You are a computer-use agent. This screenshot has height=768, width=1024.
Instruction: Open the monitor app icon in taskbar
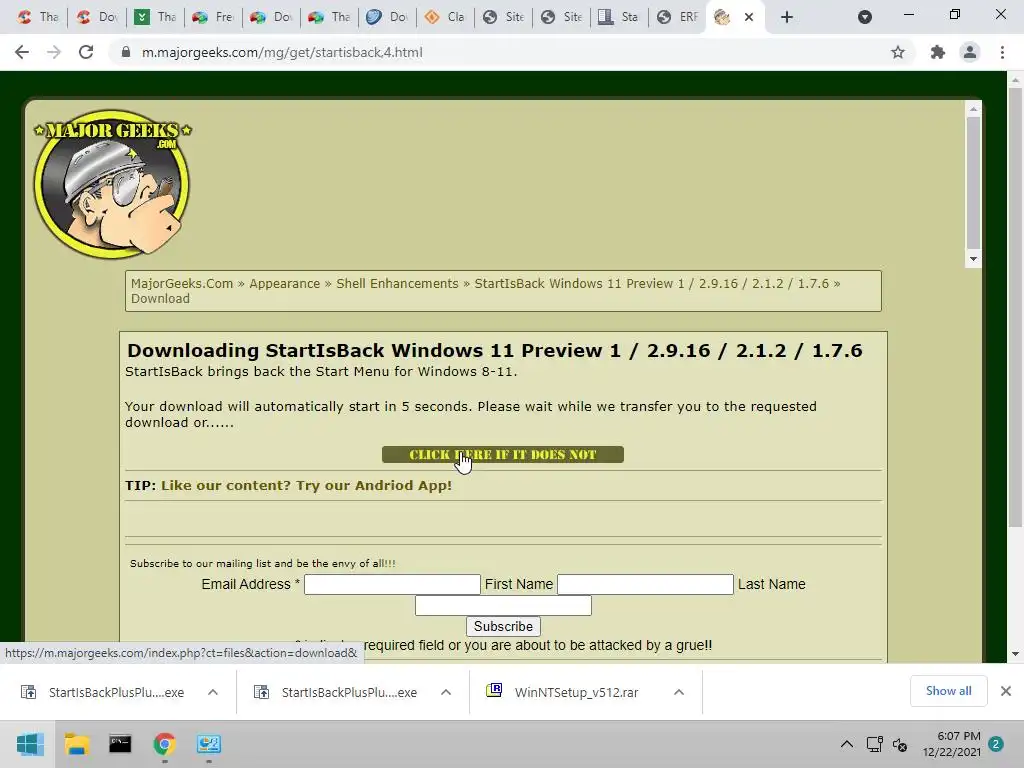[209, 744]
